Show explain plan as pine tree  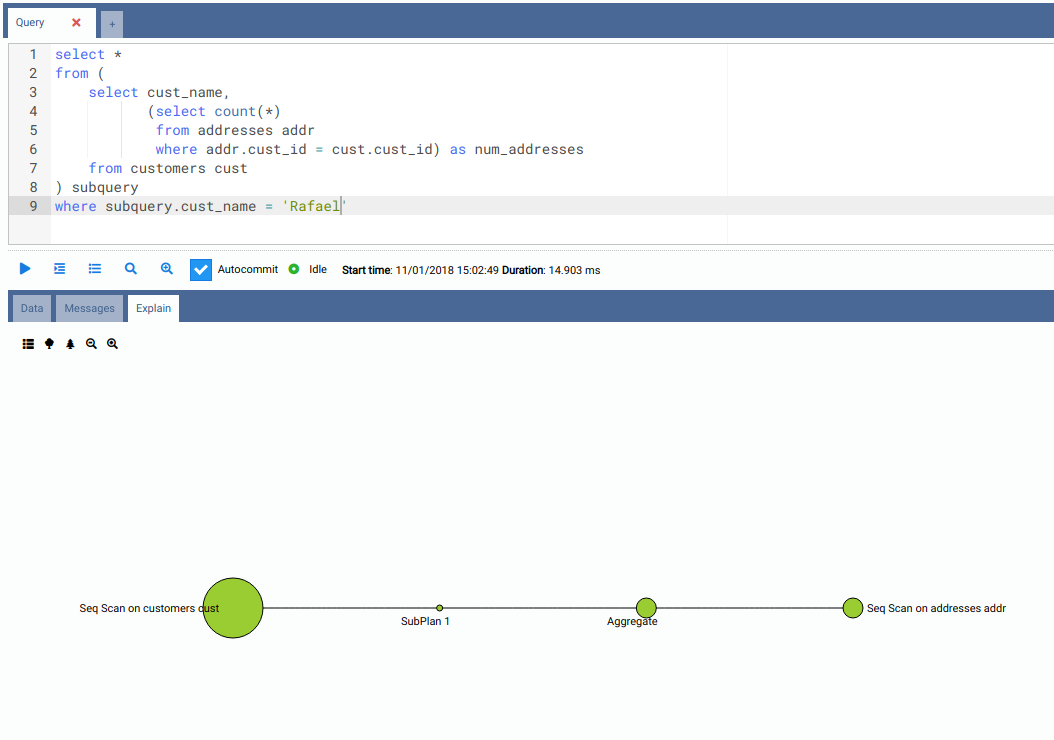point(70,344)
